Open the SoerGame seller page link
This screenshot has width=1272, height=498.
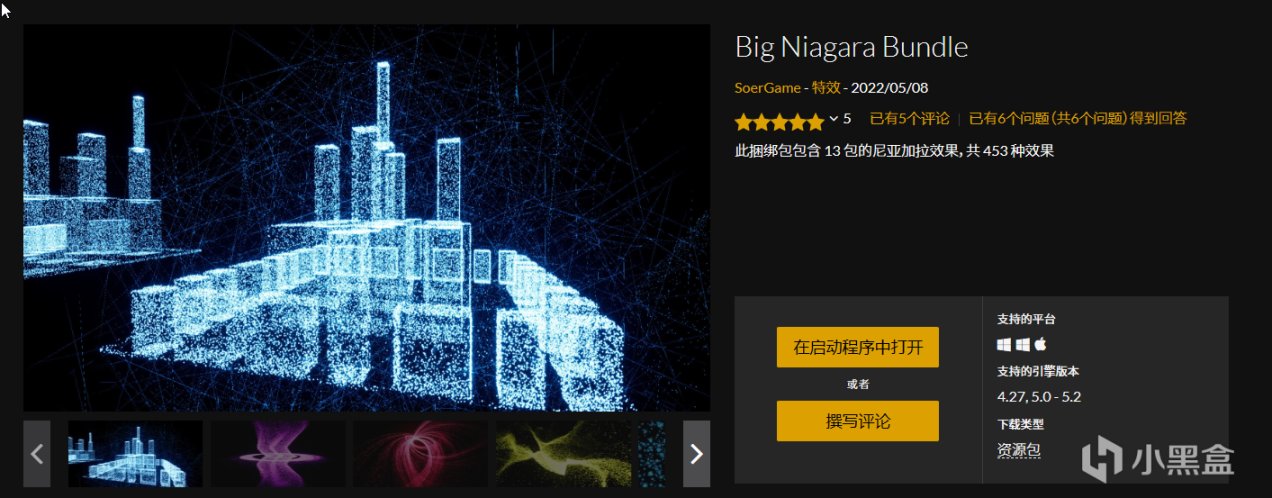coord(768,88)
